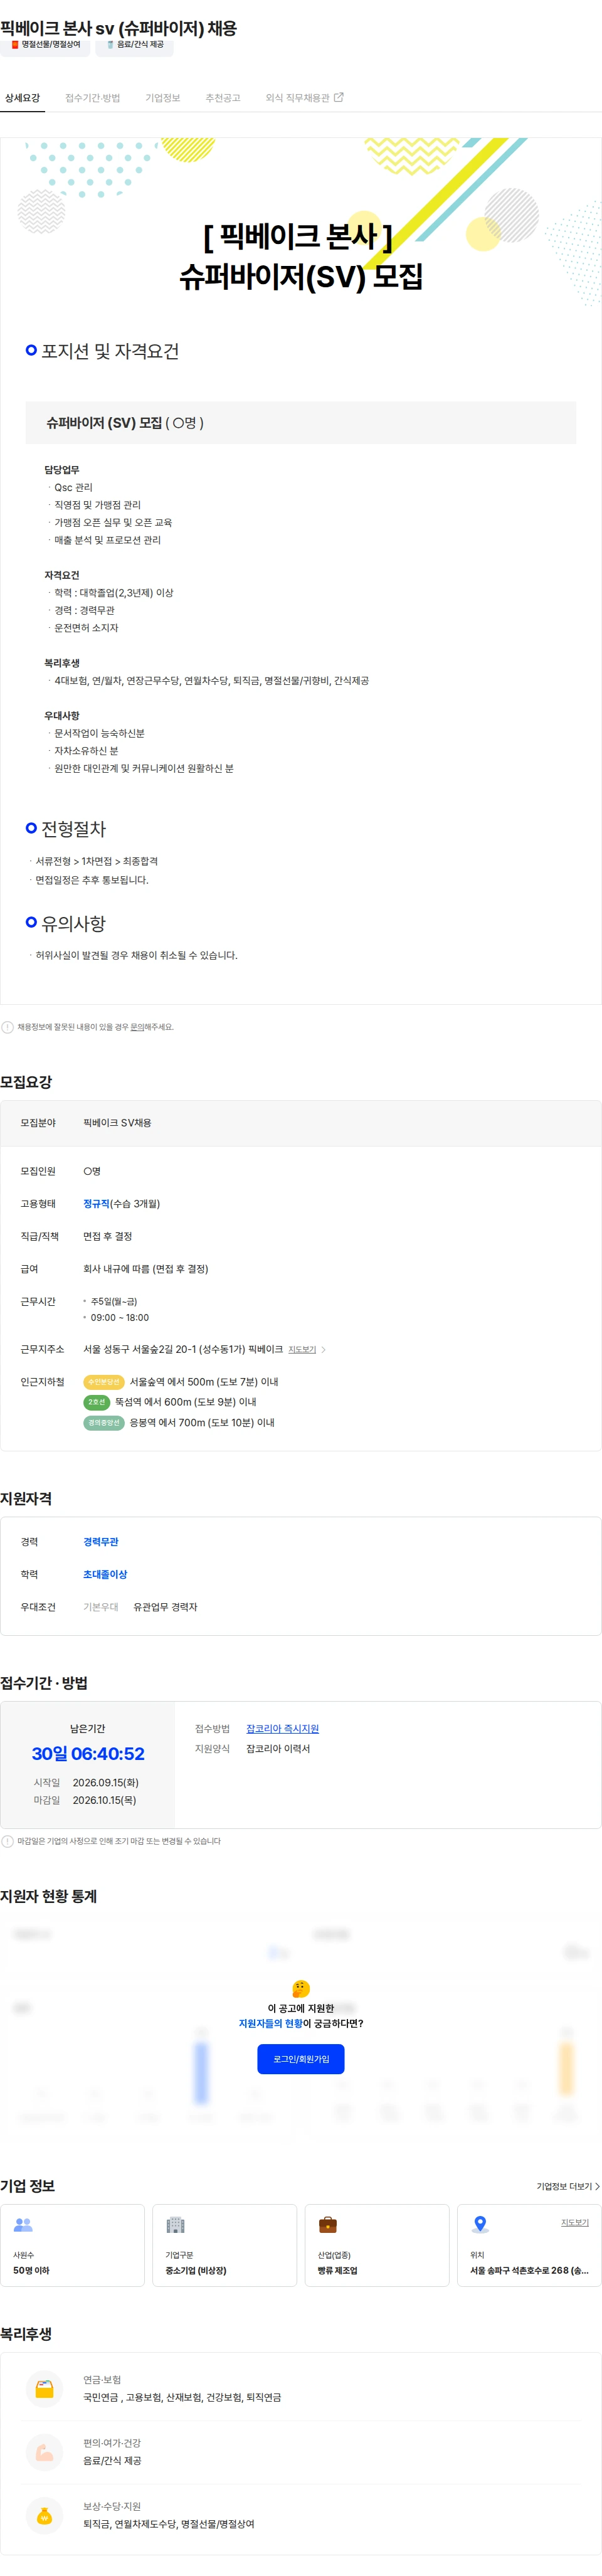Viewport: 602px width, 2576px height.
Task: Click the 초대졸이상 education value
Action: tap(105, 1574)
